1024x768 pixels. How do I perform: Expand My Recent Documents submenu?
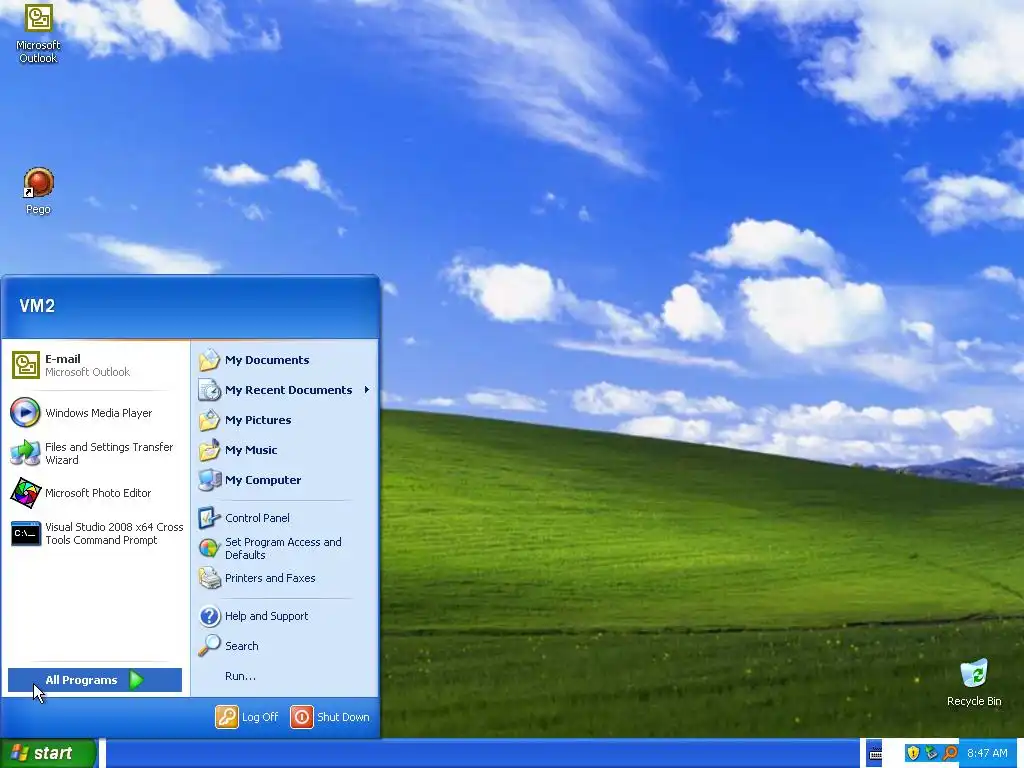pyautogui.click(x=285, y=390)
